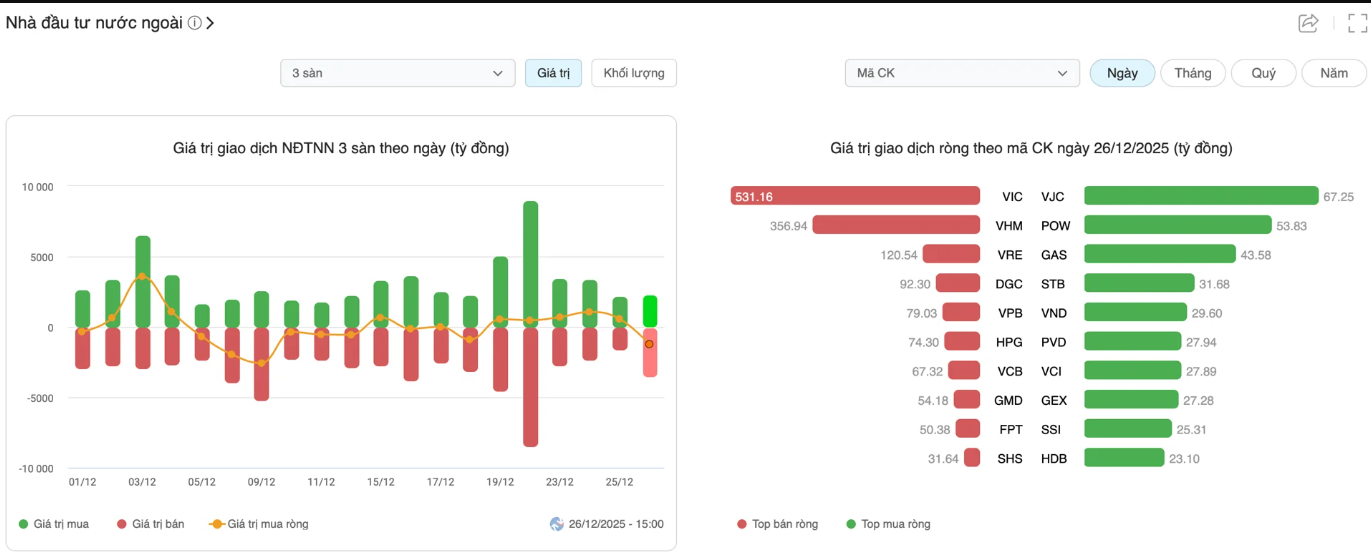
Task: Click the globe icon next to 26/12/2025 - 15:00
Action: [x=557, y=524]
